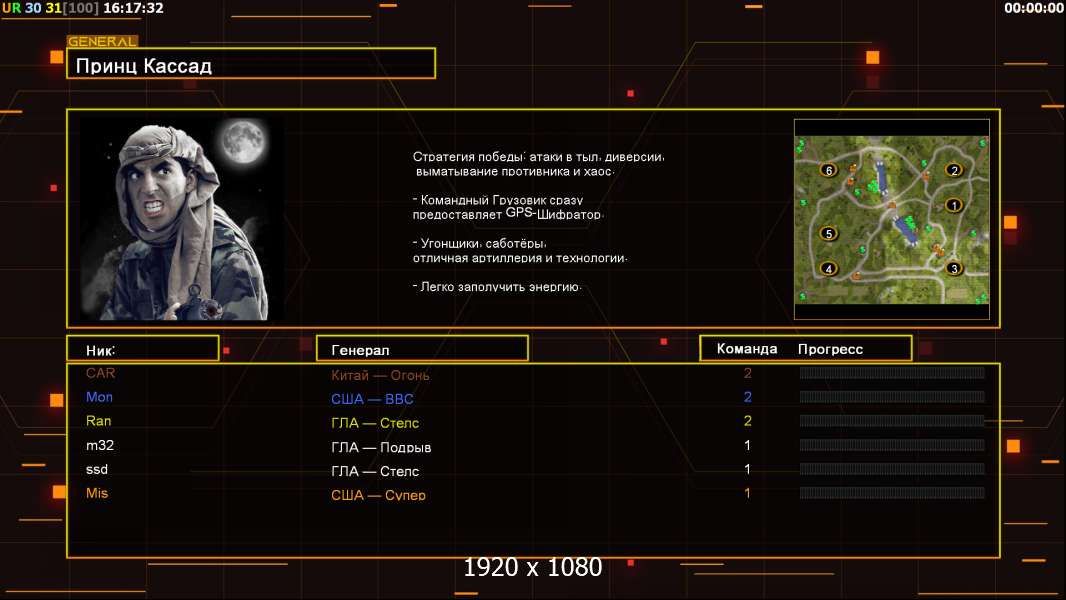The image size is (1066, 600).
Task: Click team number 1 in ssd's row
Action: tap(747, 469)
